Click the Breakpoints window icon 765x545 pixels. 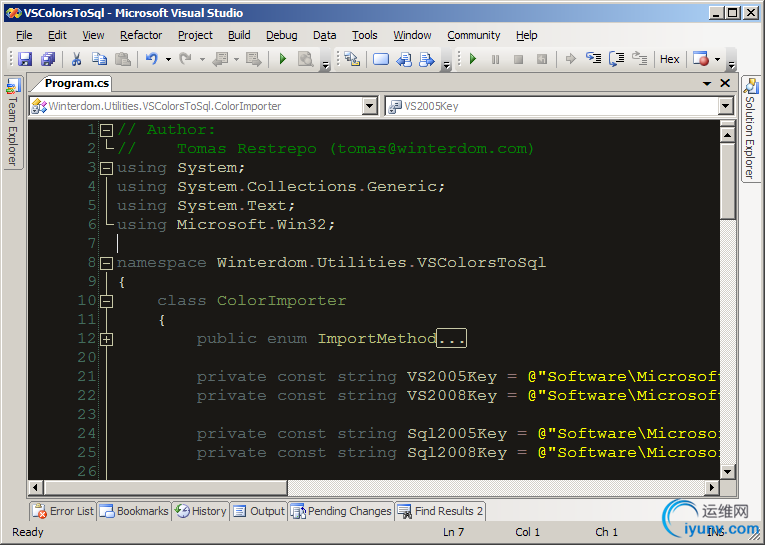click(x=701, y=60)
